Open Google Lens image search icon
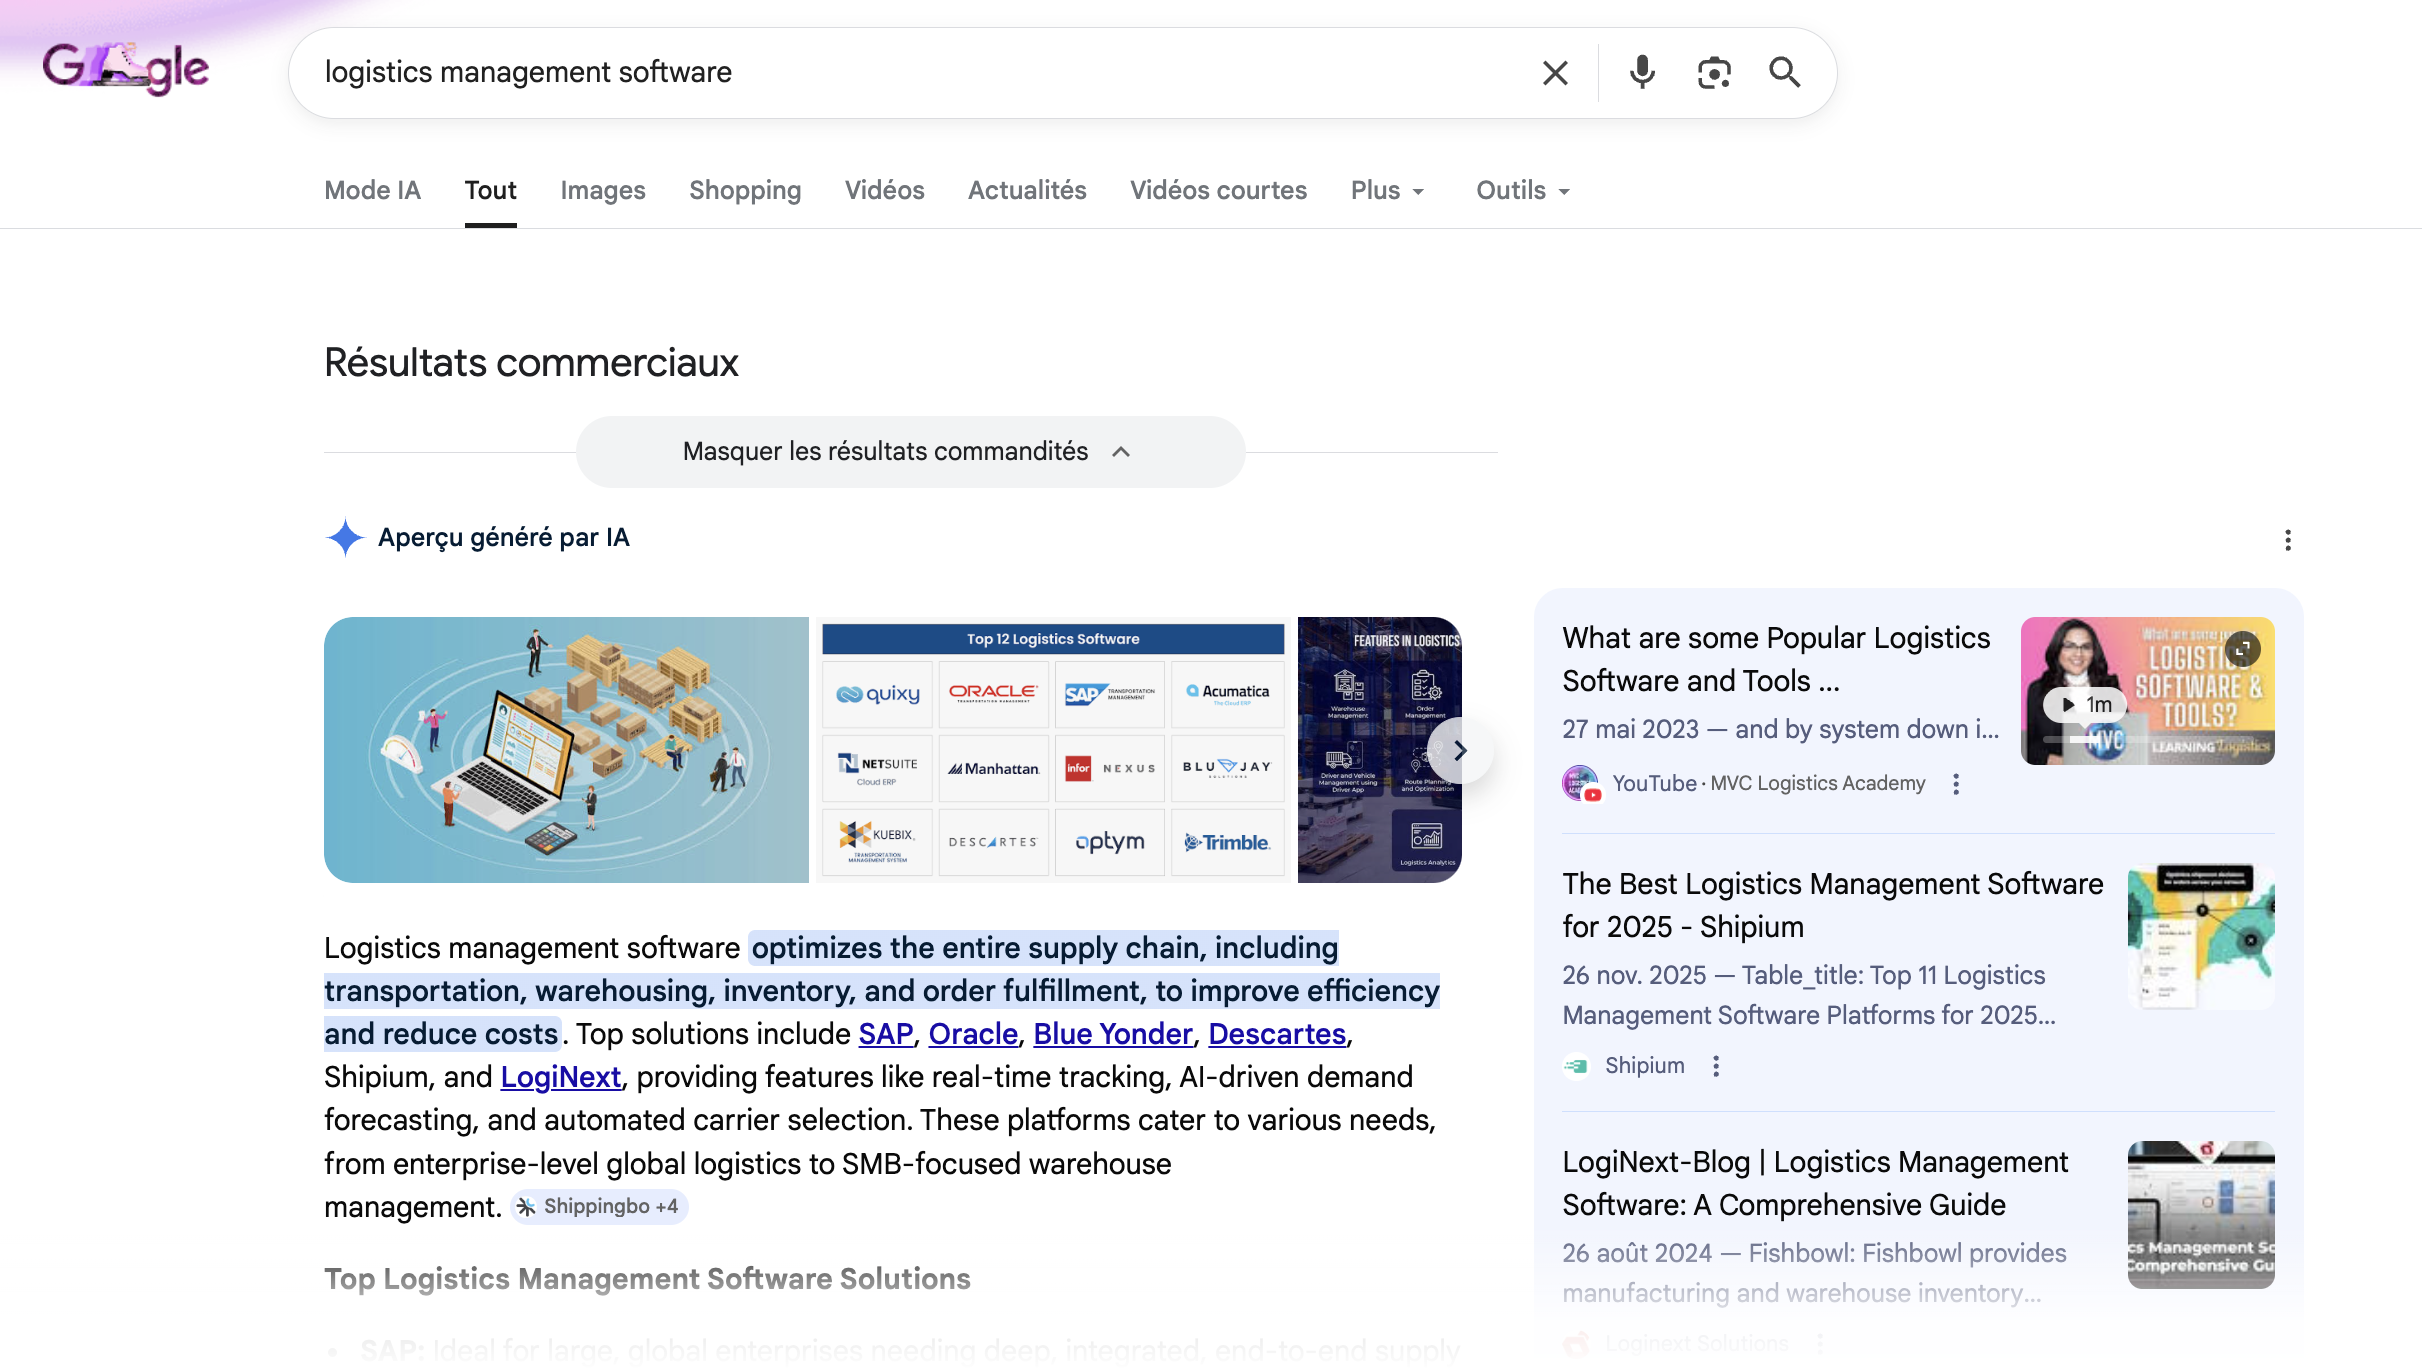Screen dimensions: 2422x1368 pyautogui.click(x=1714, y=73)
